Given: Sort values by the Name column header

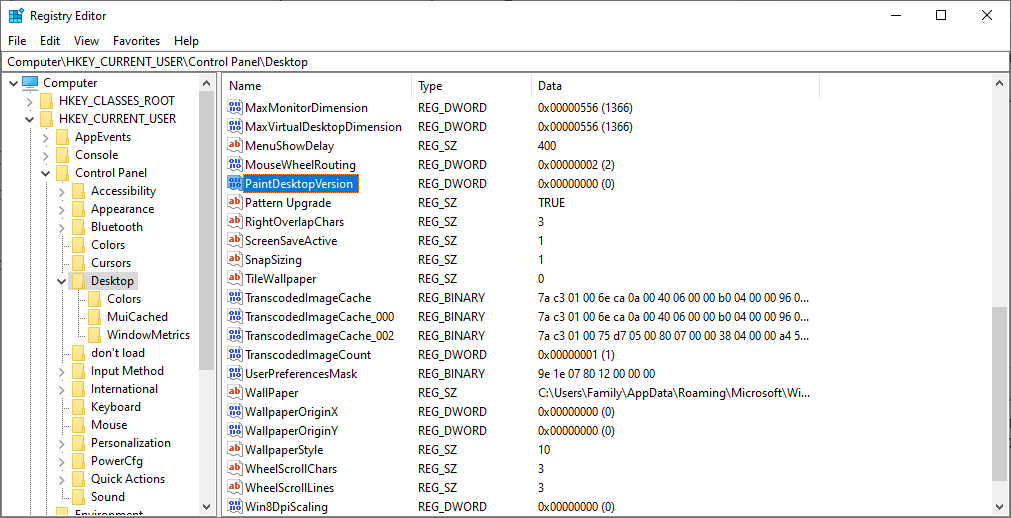Looking at the screenshot, I should click(317, 86).
